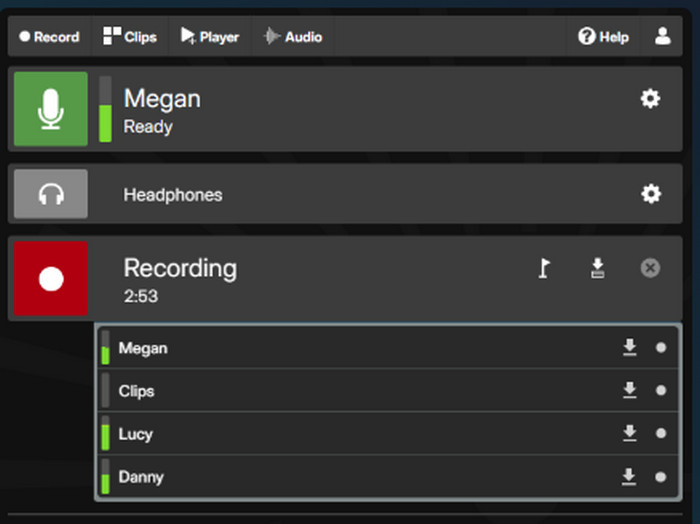Download the Clips track
Image resolution: width=700 pixels, height=524 pixels.
click(x=629, y=391)
